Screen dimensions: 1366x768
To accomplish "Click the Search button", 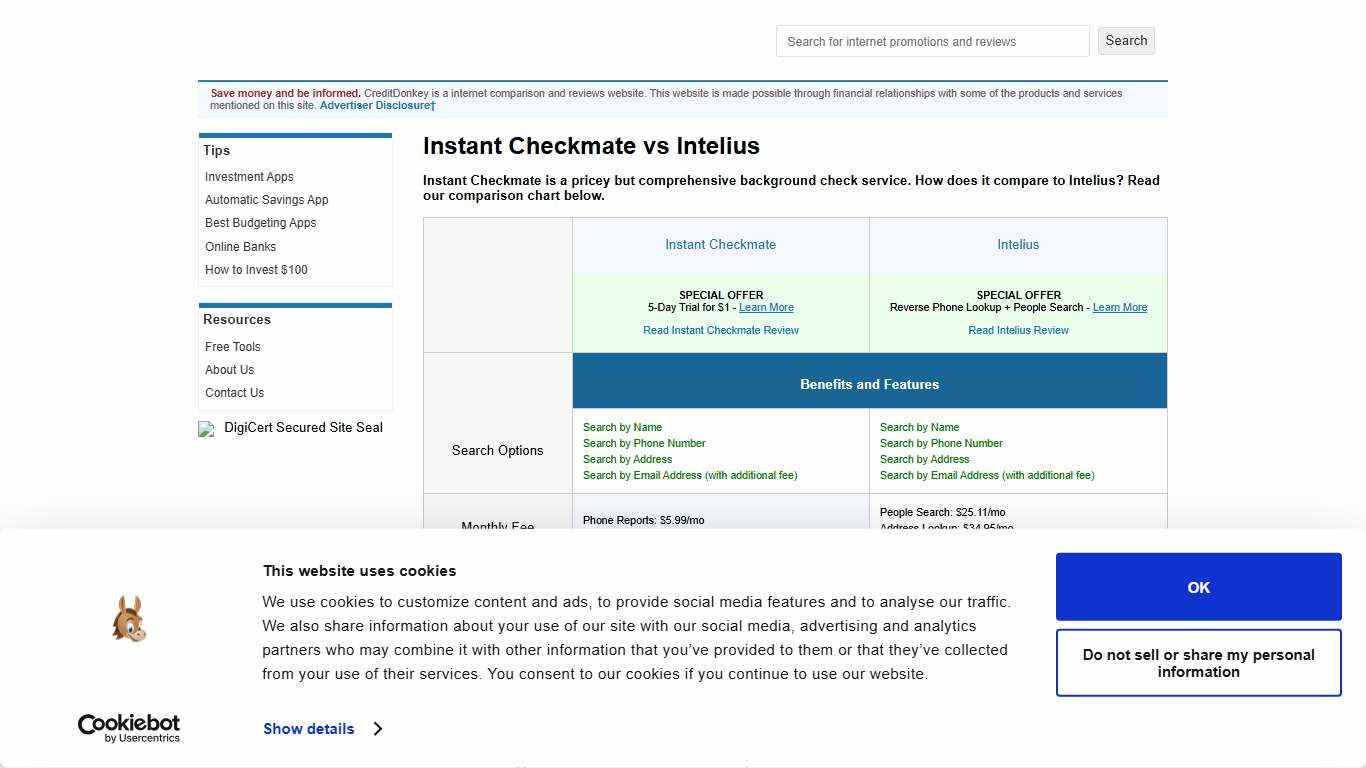I will click(1126, 40).
